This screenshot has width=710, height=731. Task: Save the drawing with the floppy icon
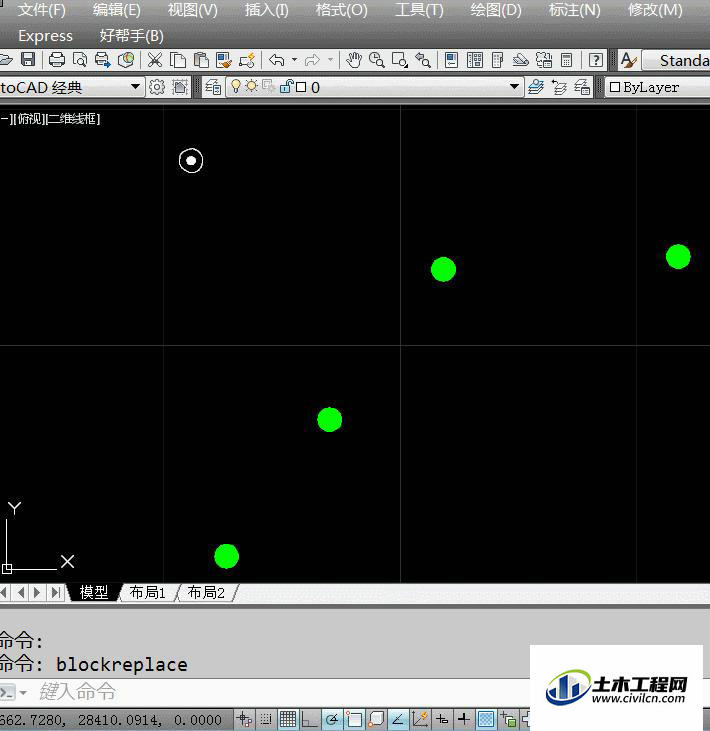tap(28, 60)
